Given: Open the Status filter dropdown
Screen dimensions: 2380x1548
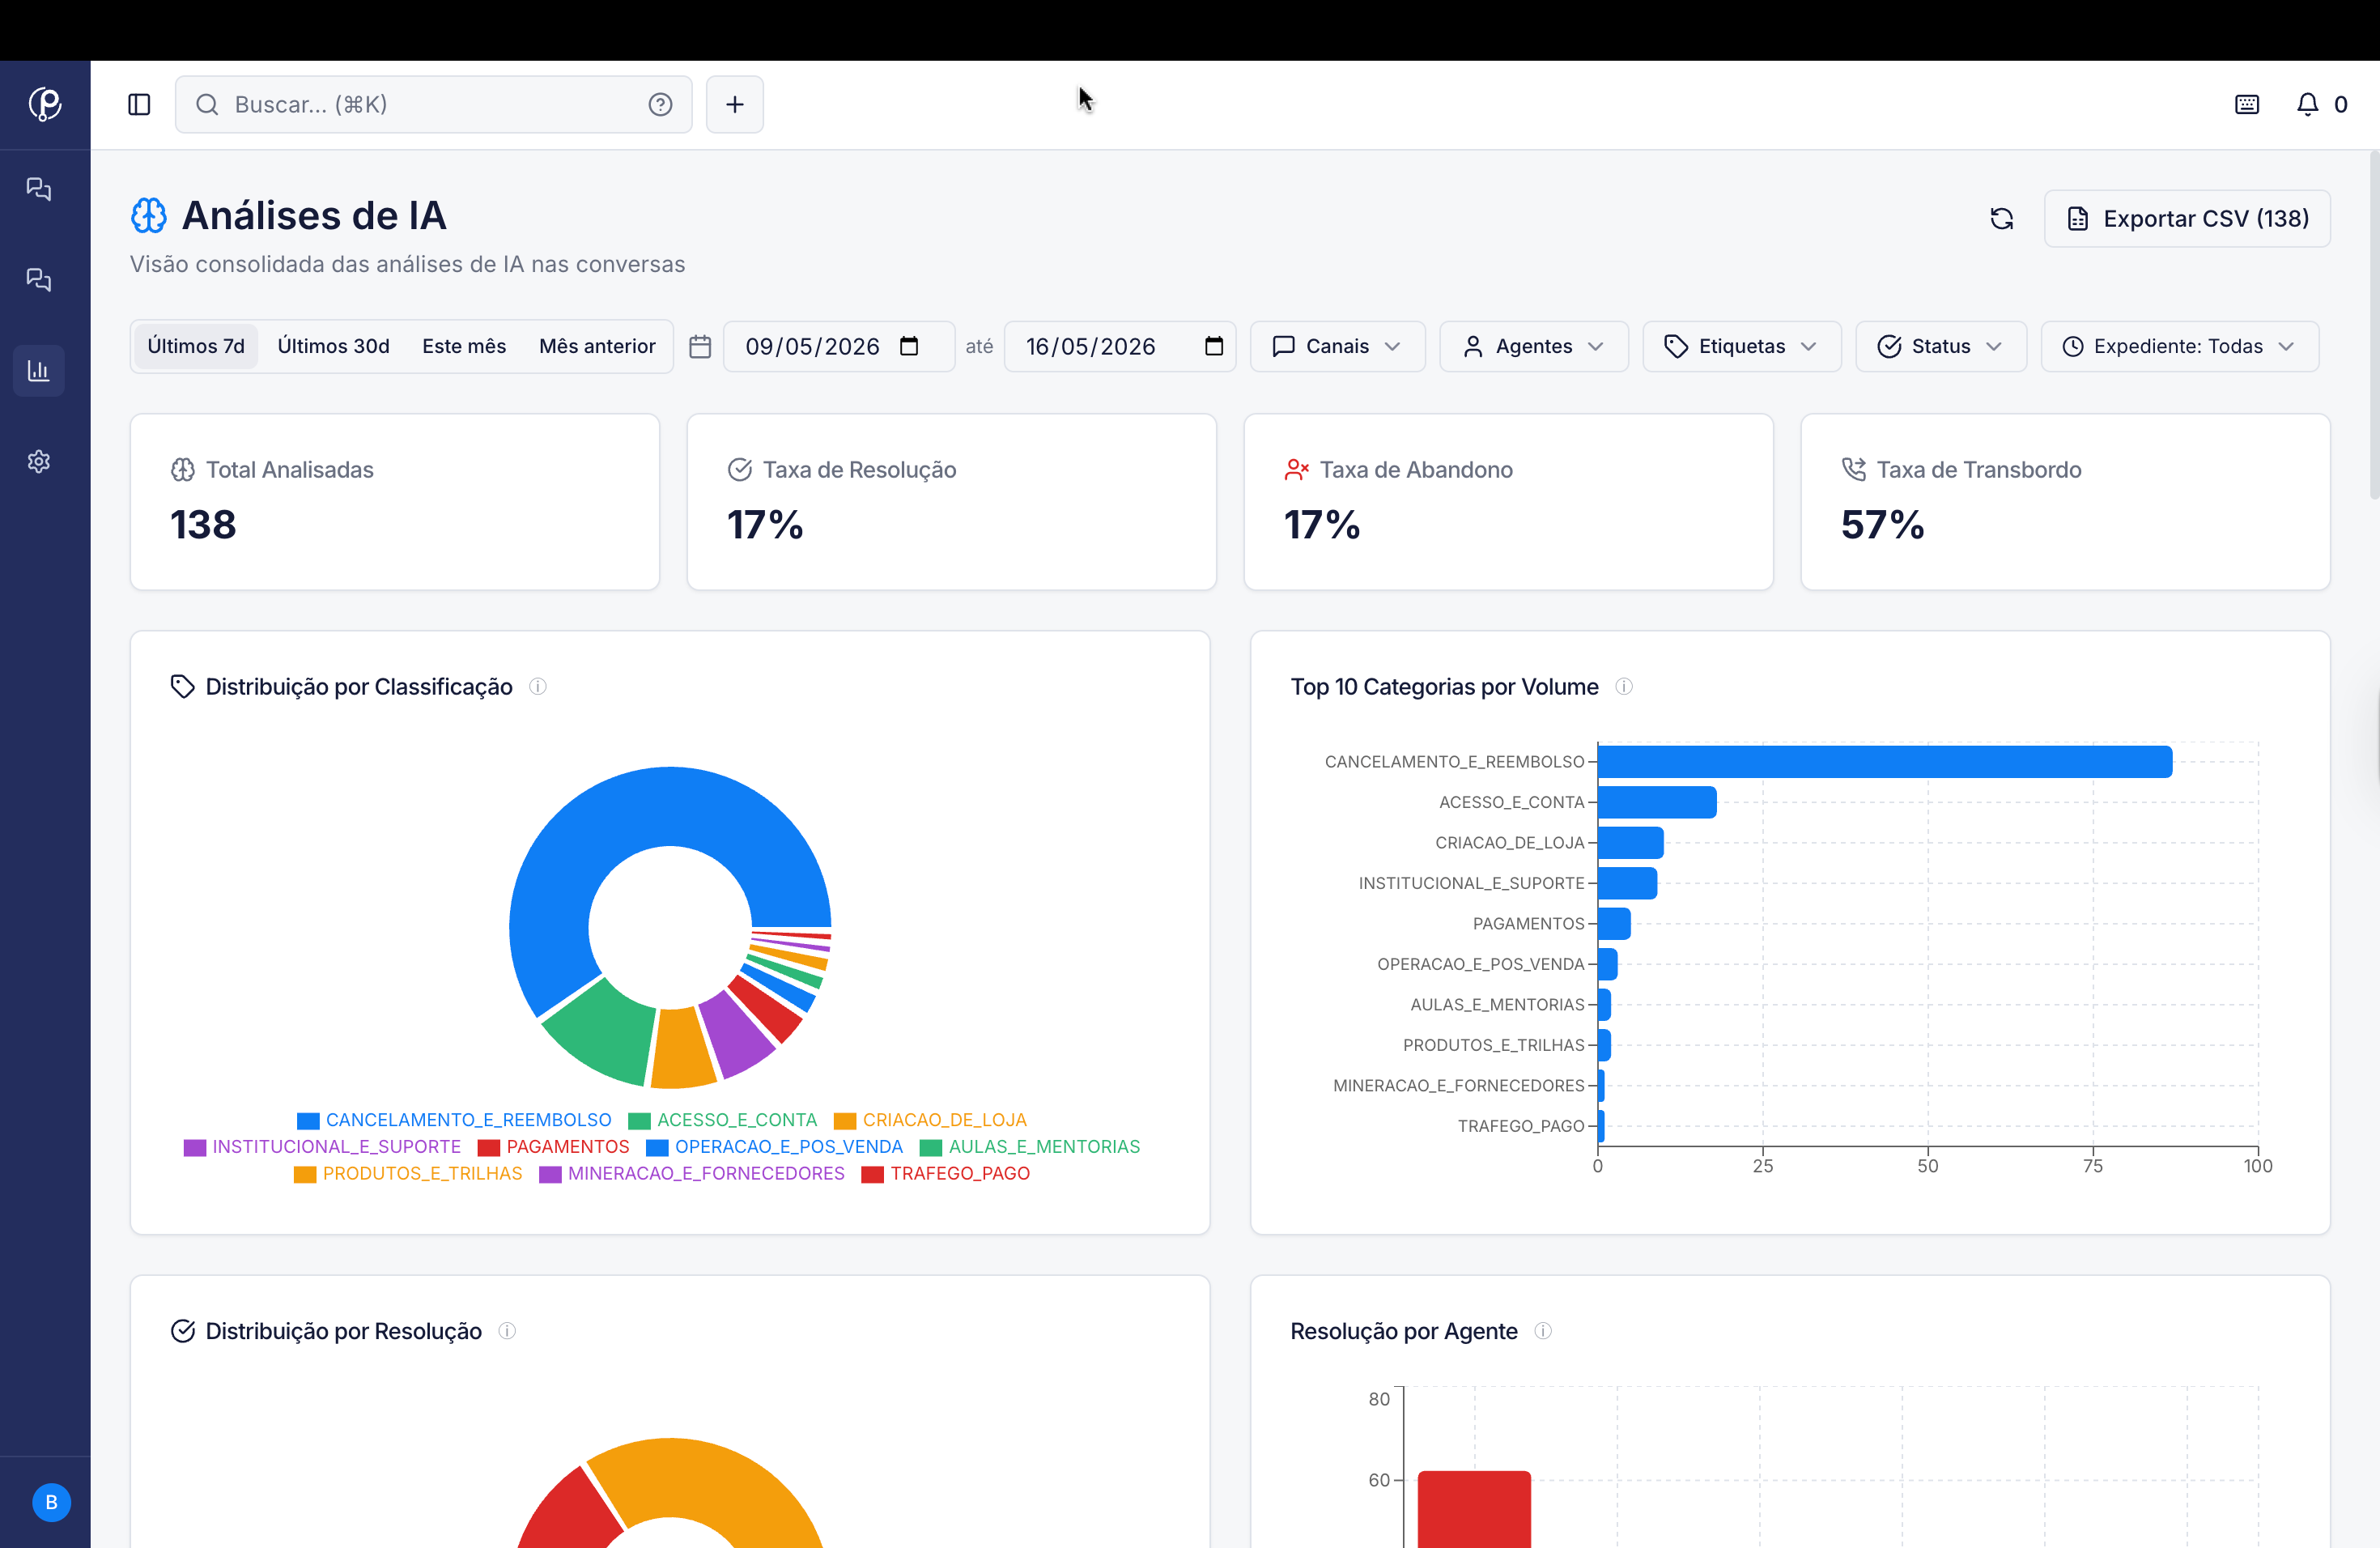Looking at the screenshot, I should point(1940,346).
